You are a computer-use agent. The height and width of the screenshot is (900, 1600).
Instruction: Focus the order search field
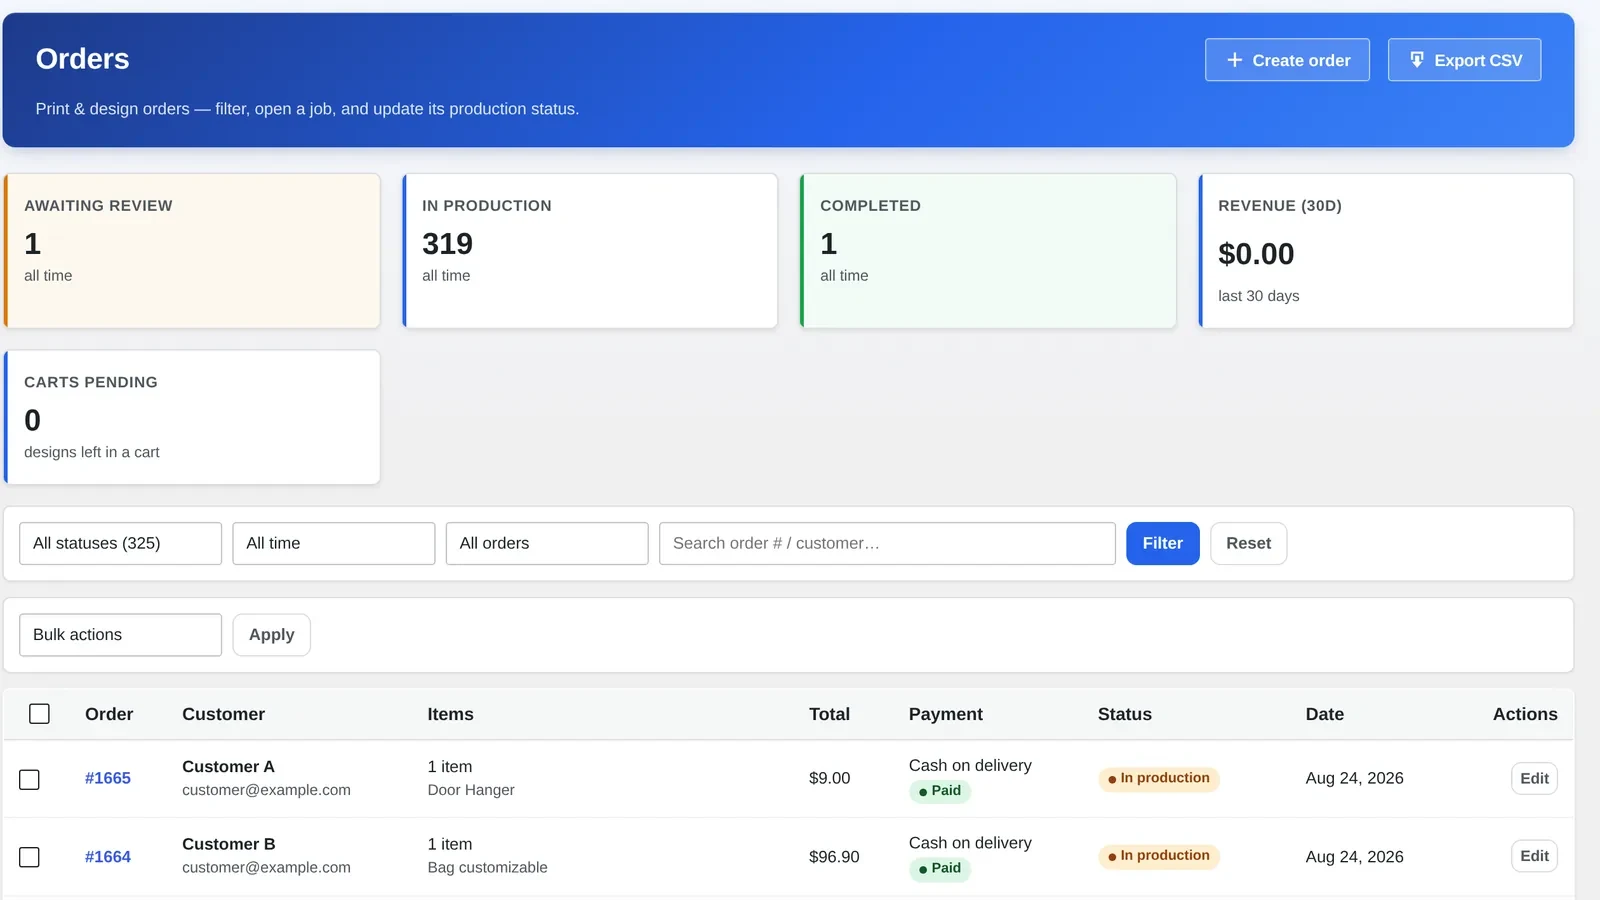887,543
